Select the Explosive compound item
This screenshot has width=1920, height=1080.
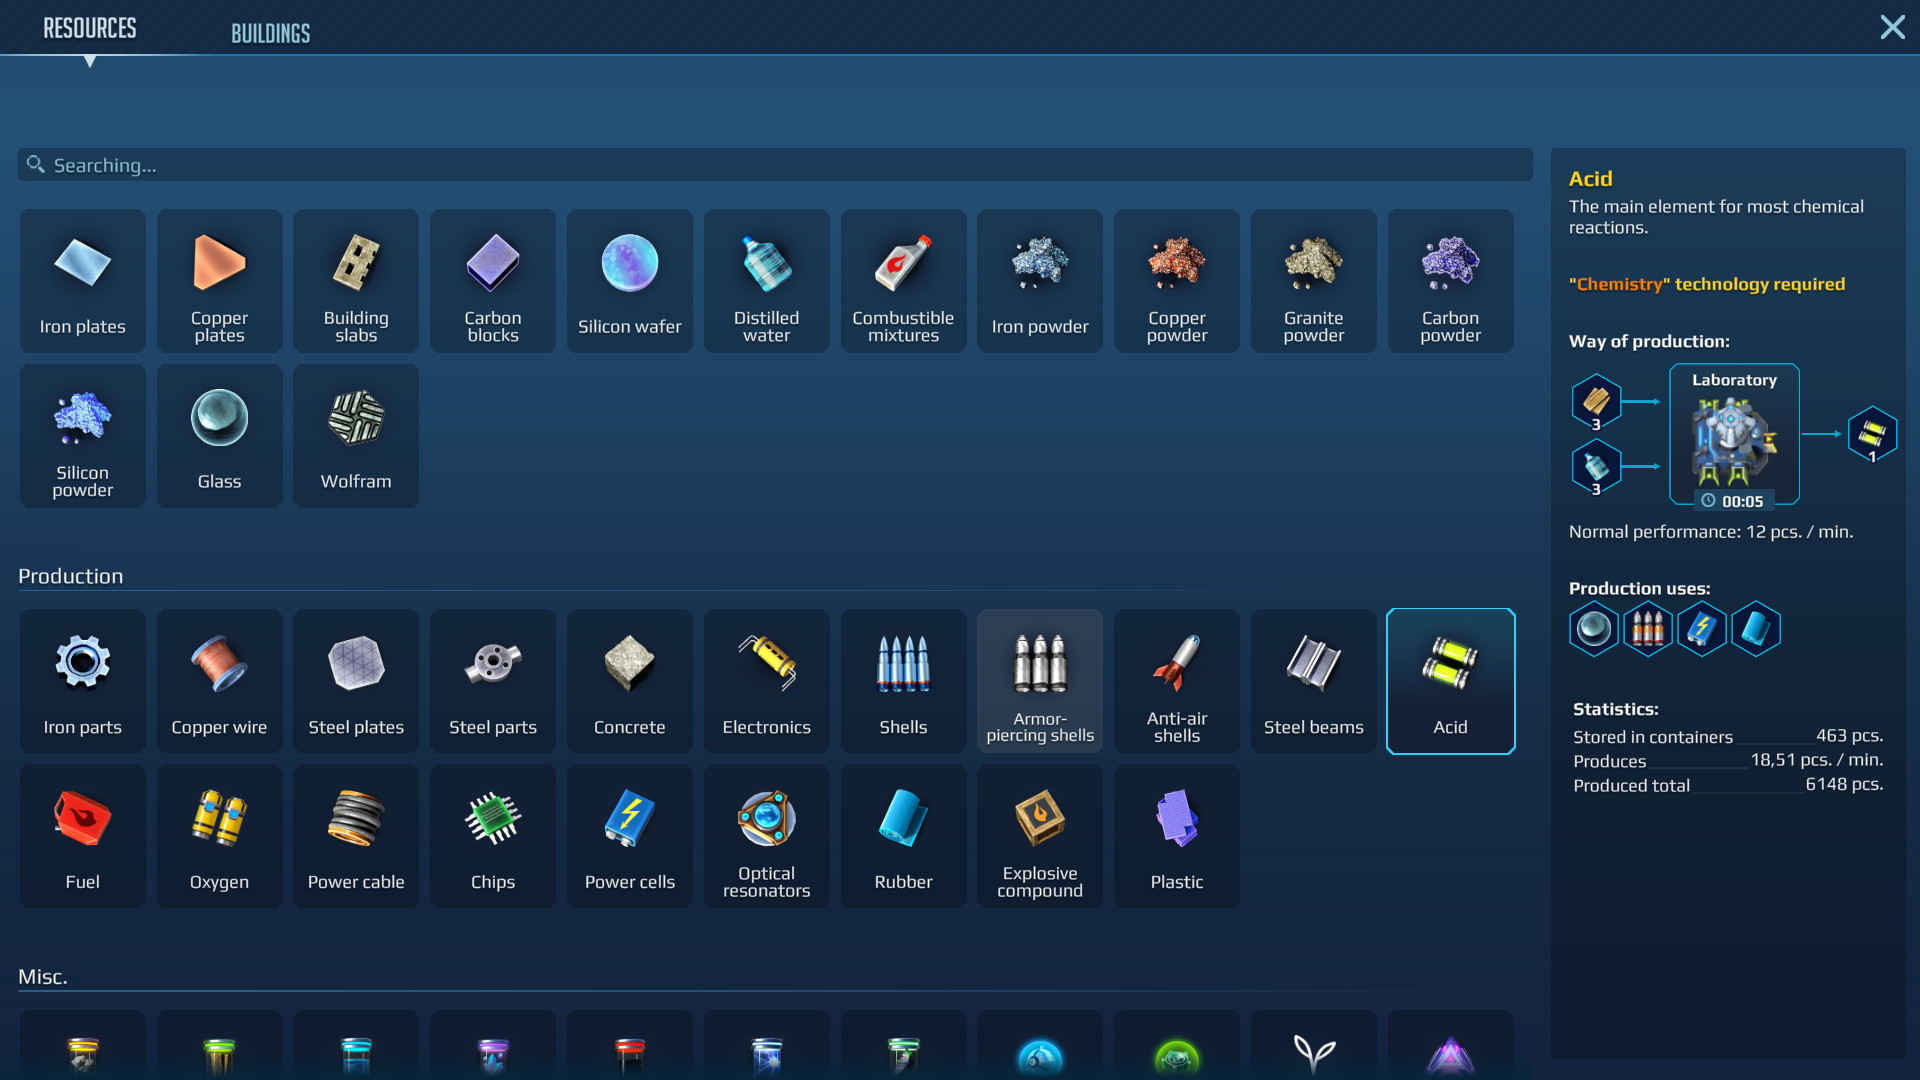coord(1039,836)
